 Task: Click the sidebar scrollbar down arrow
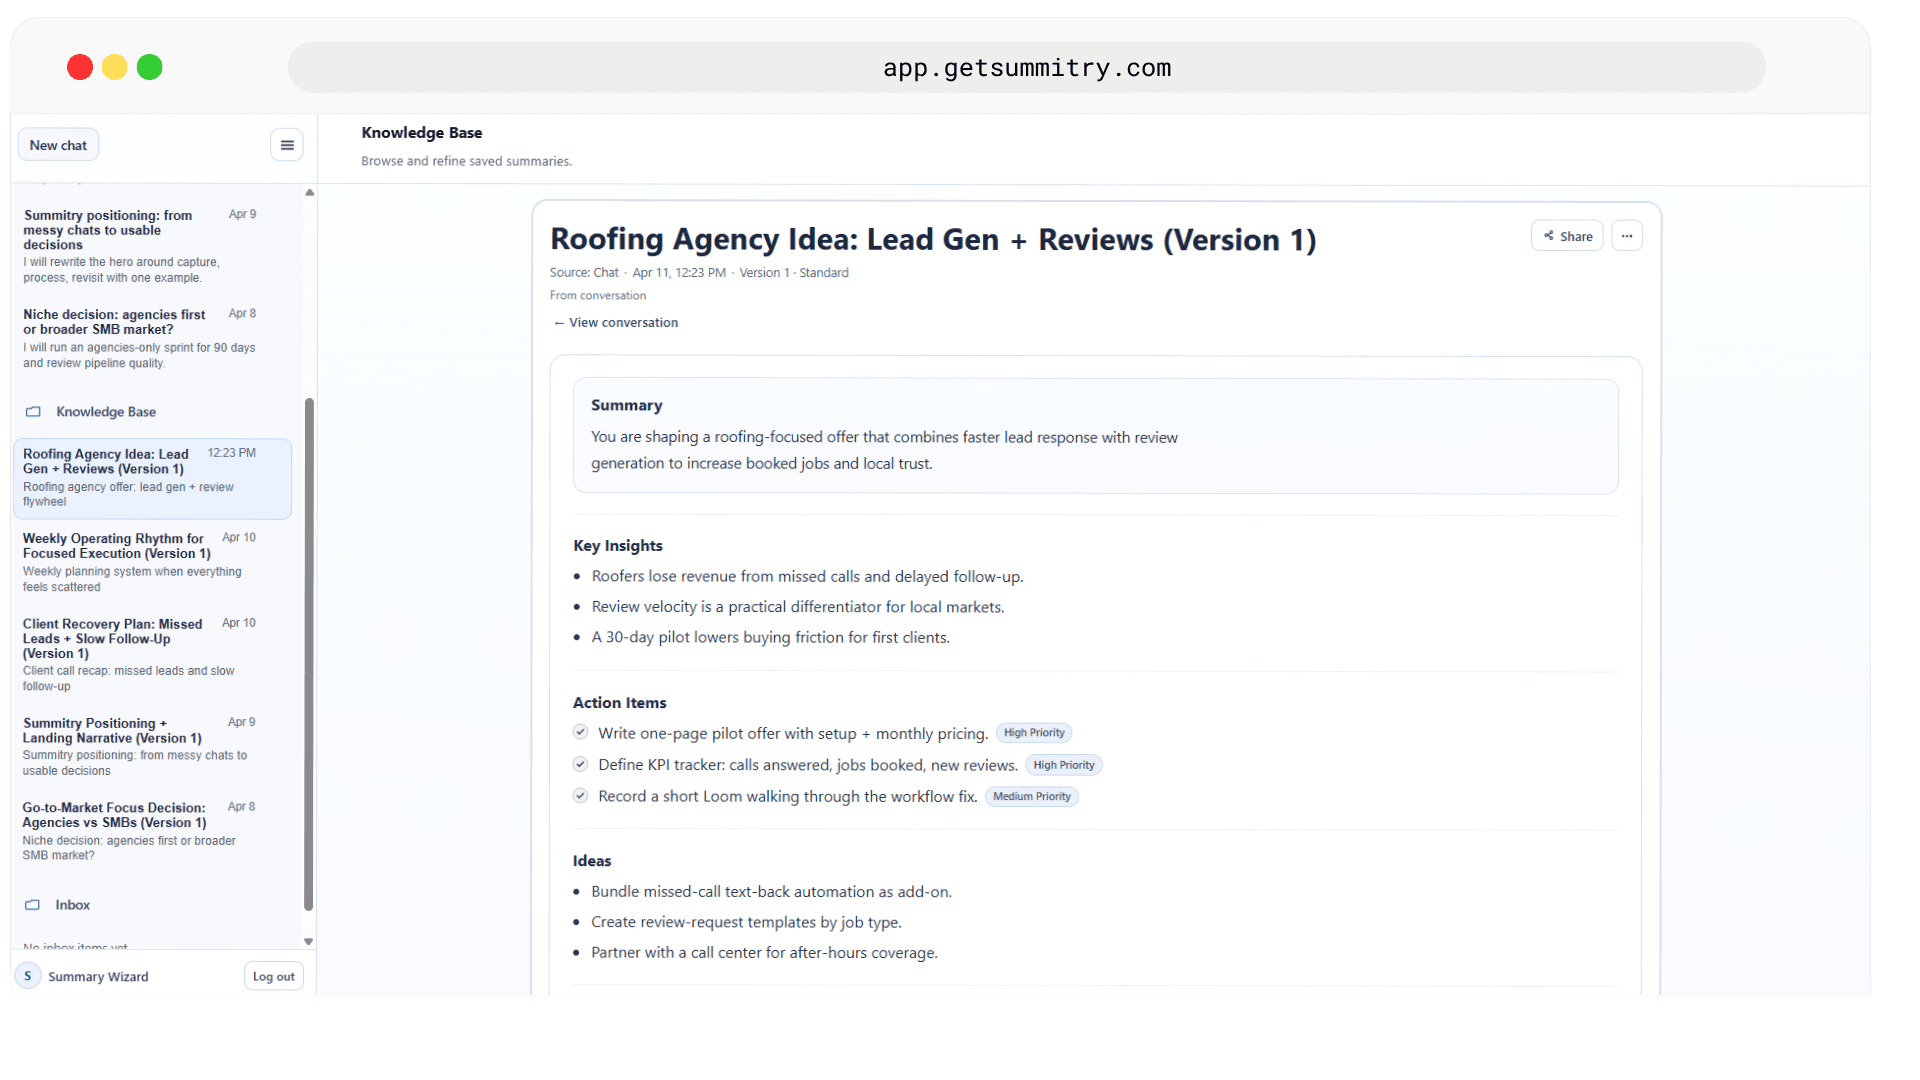[308, 941]
